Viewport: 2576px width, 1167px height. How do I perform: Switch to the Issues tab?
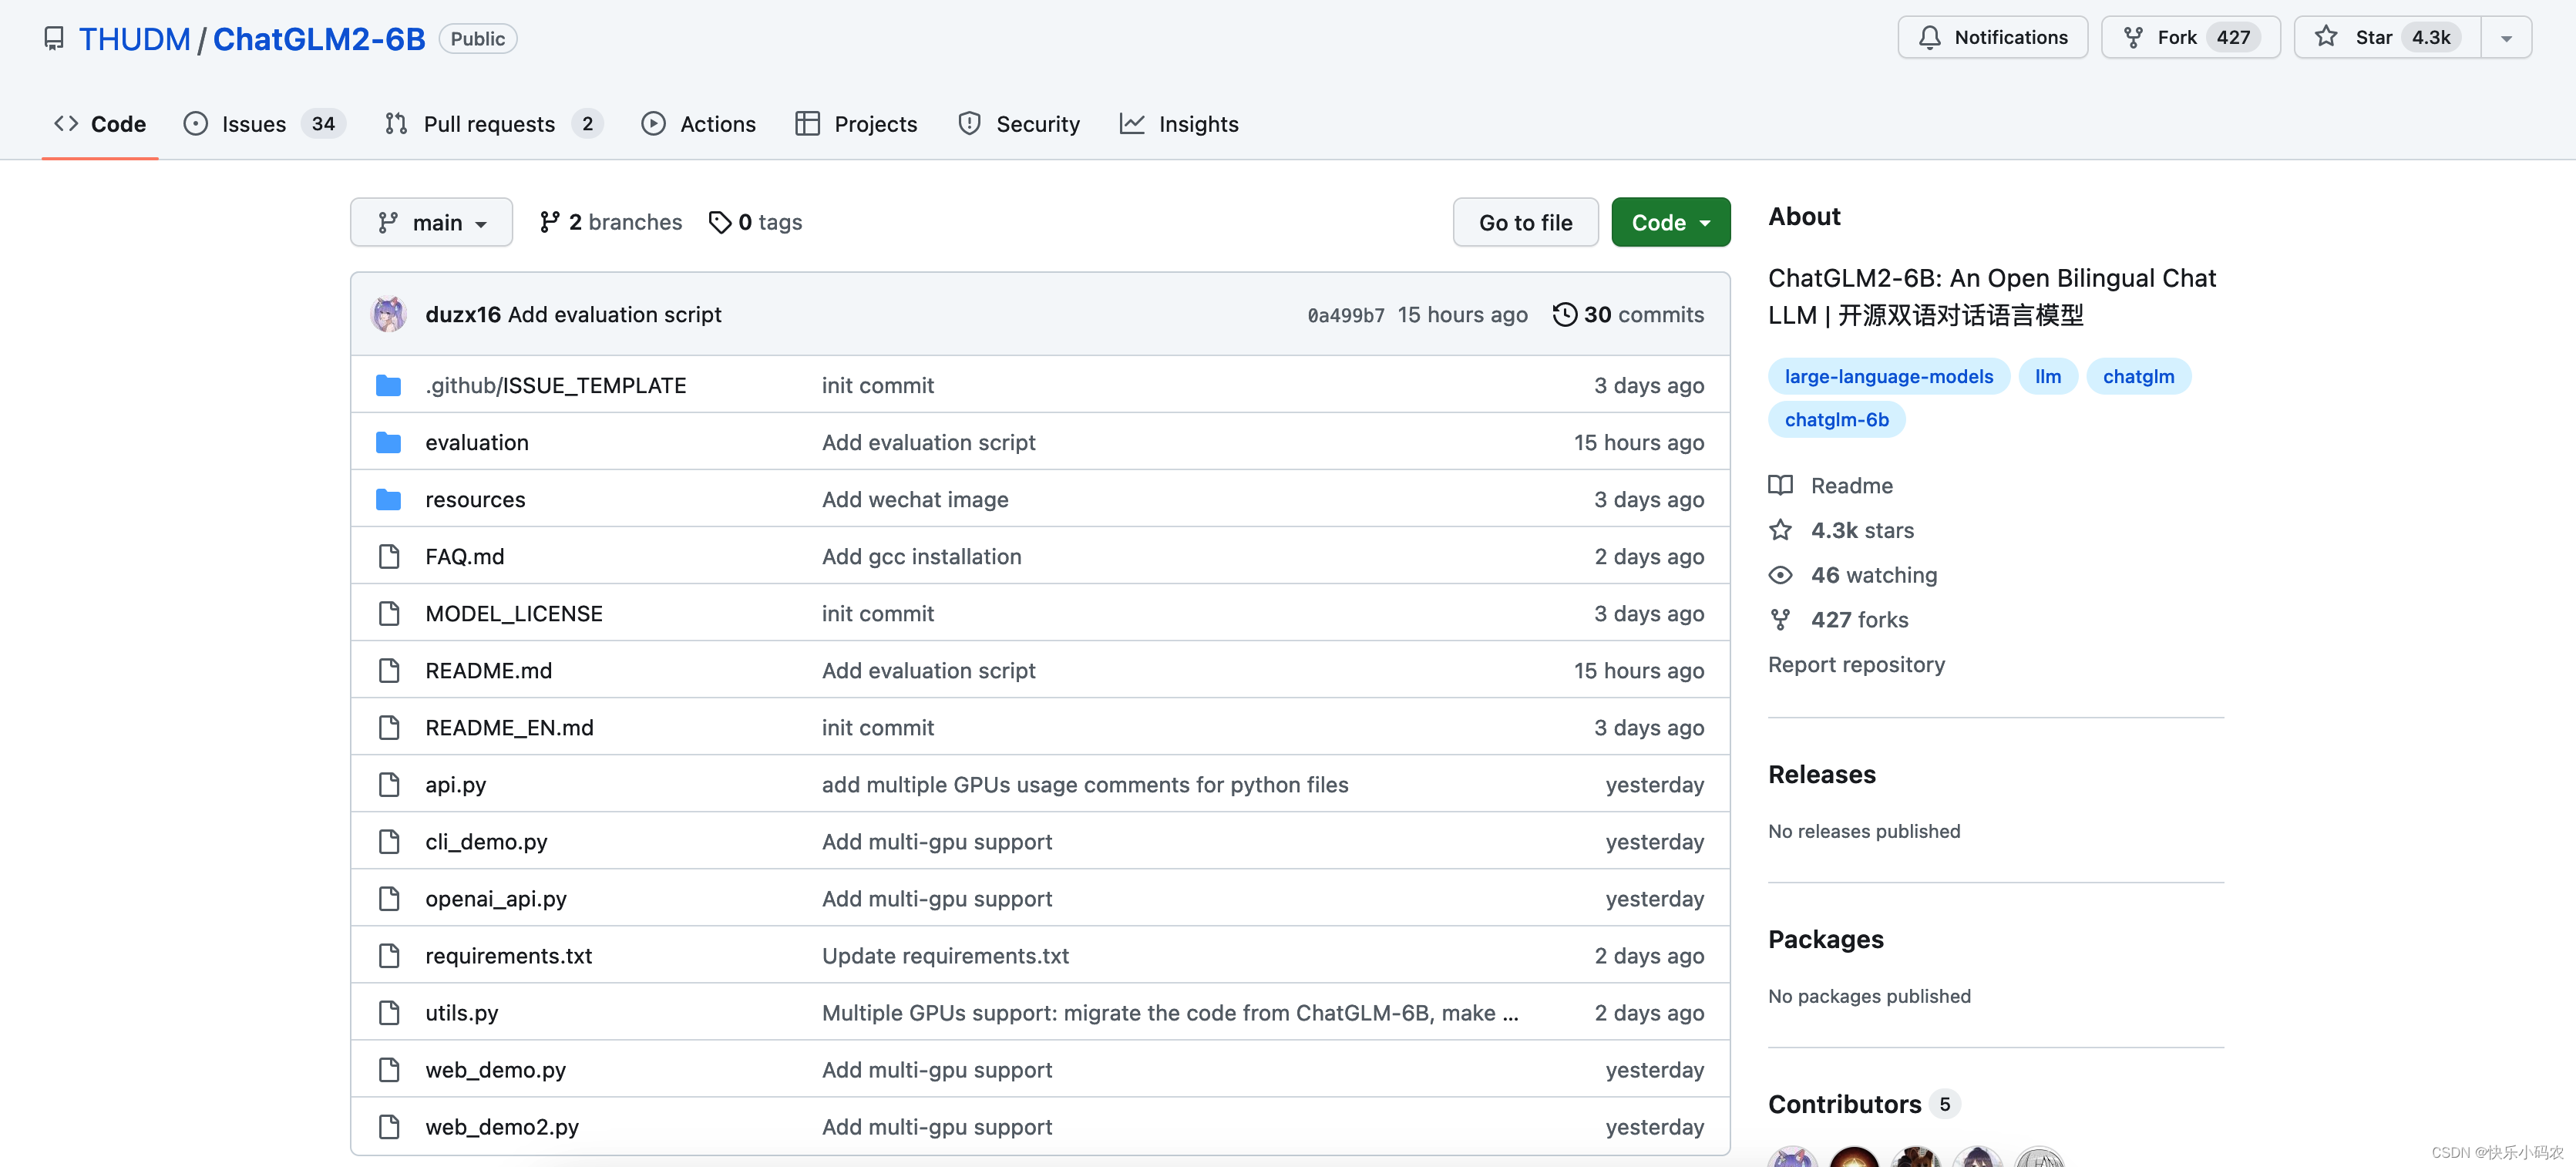coord(264,124)
